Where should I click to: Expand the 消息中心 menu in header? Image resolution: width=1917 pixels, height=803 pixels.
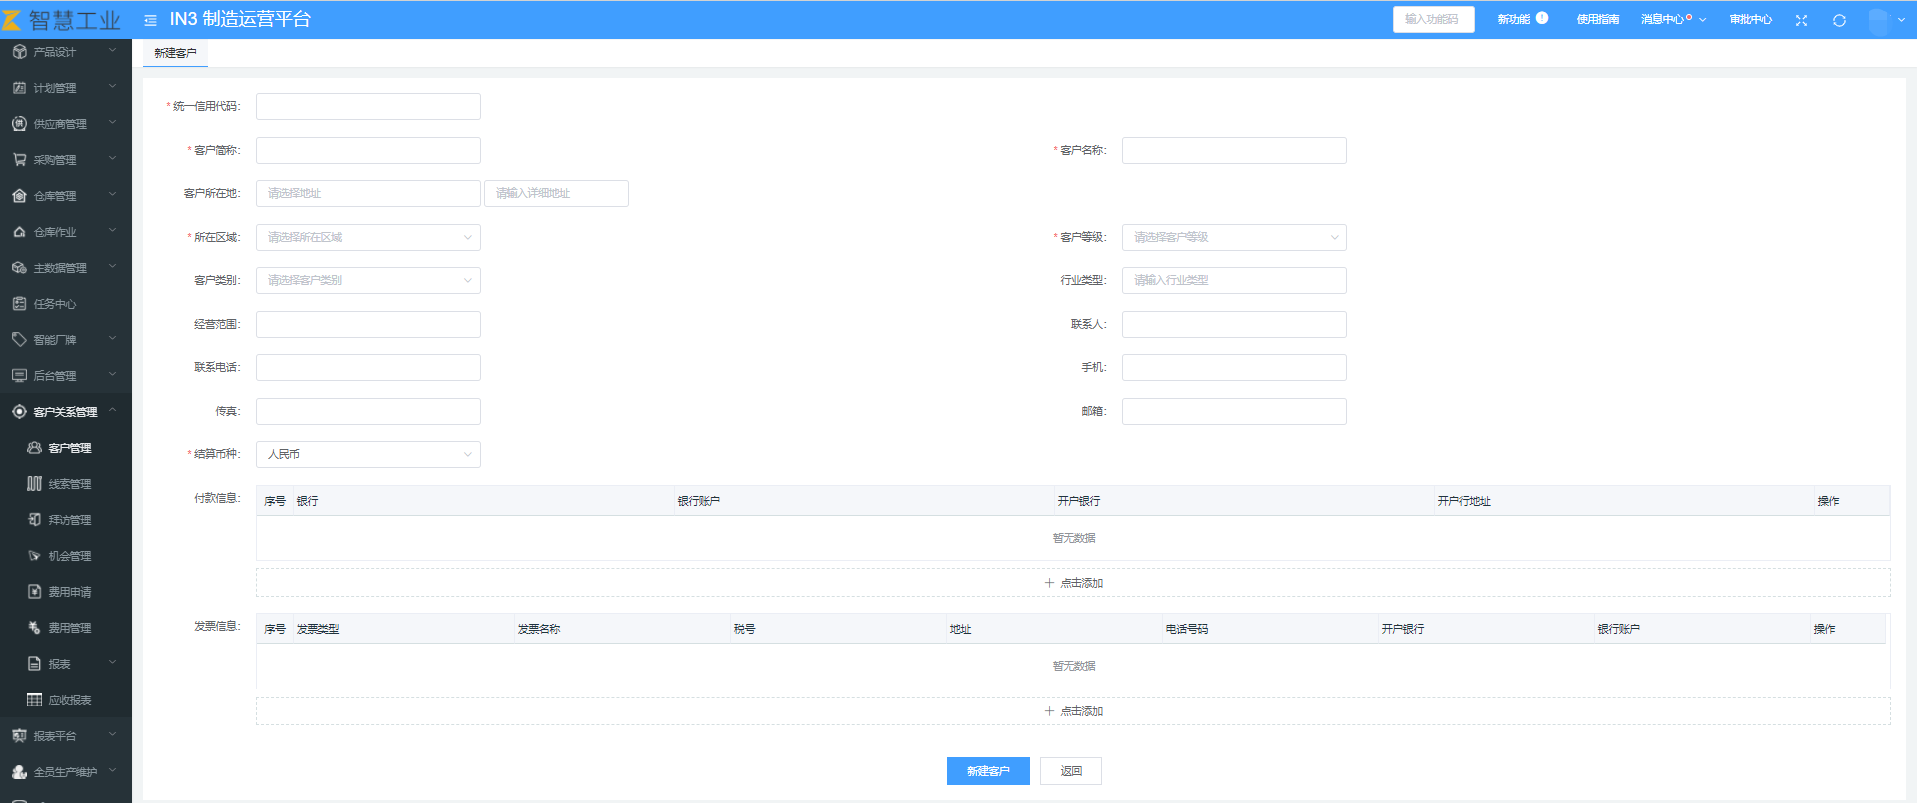point(1672,19)
